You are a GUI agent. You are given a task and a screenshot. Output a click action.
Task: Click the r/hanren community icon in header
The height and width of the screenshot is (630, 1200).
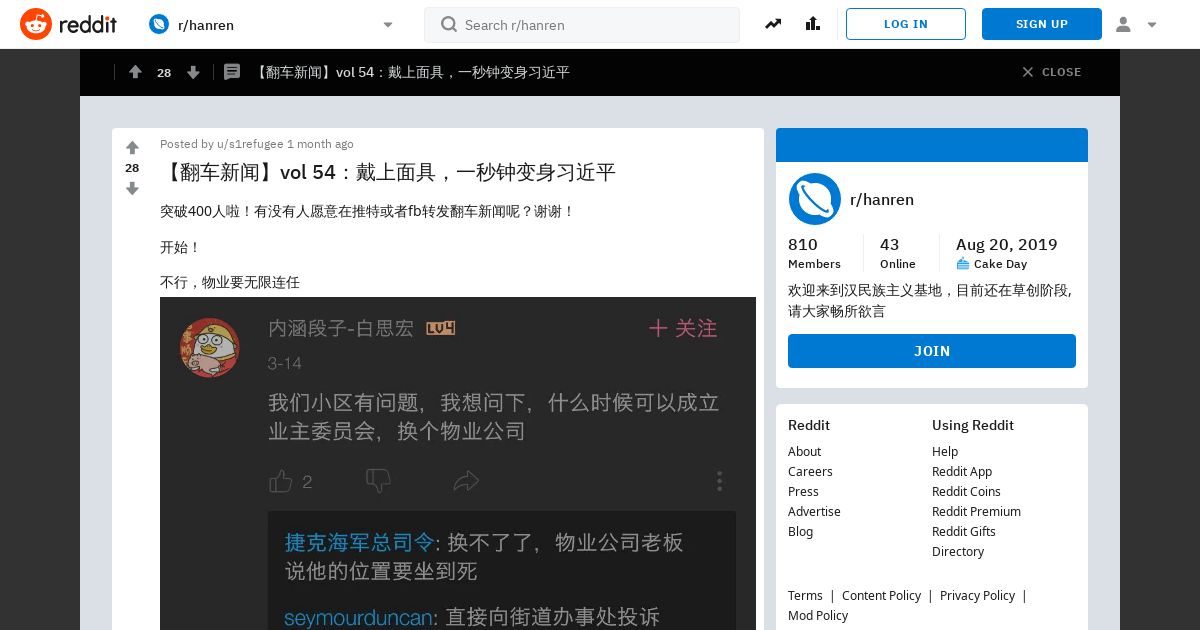[x=159, y=24]
